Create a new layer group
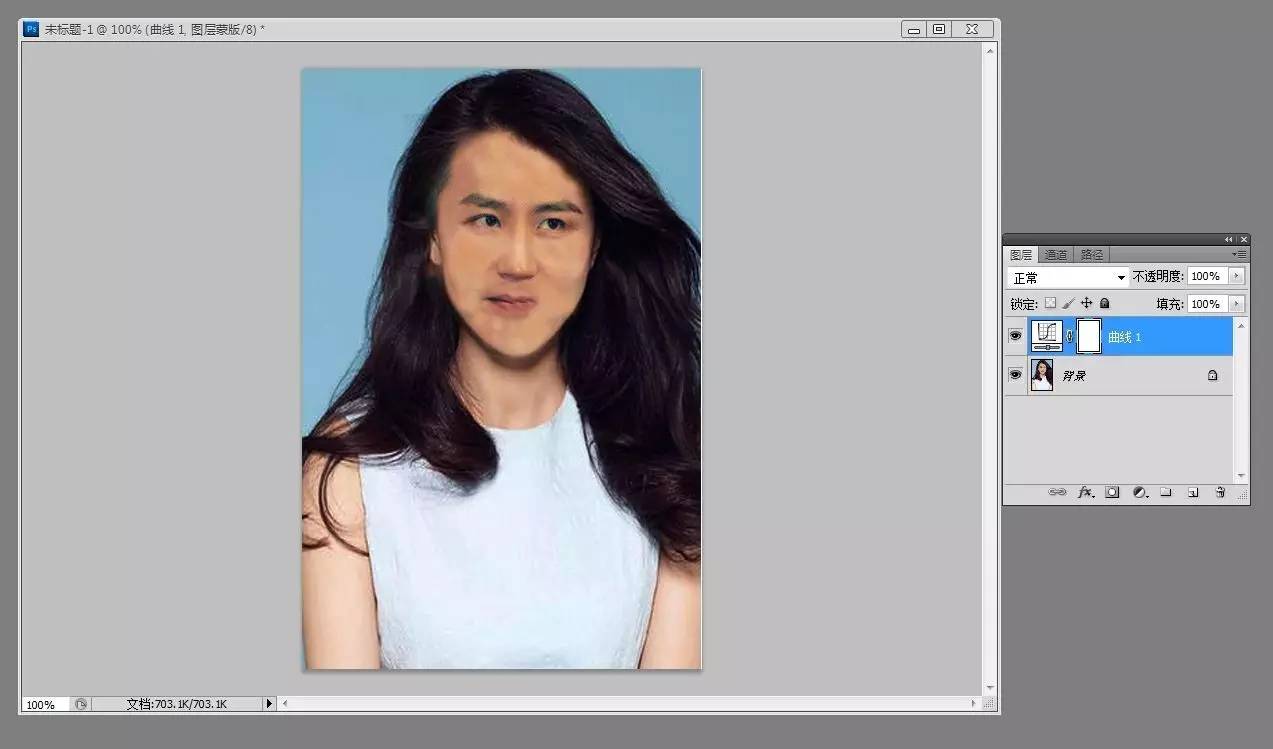 tap(1166, 493)
